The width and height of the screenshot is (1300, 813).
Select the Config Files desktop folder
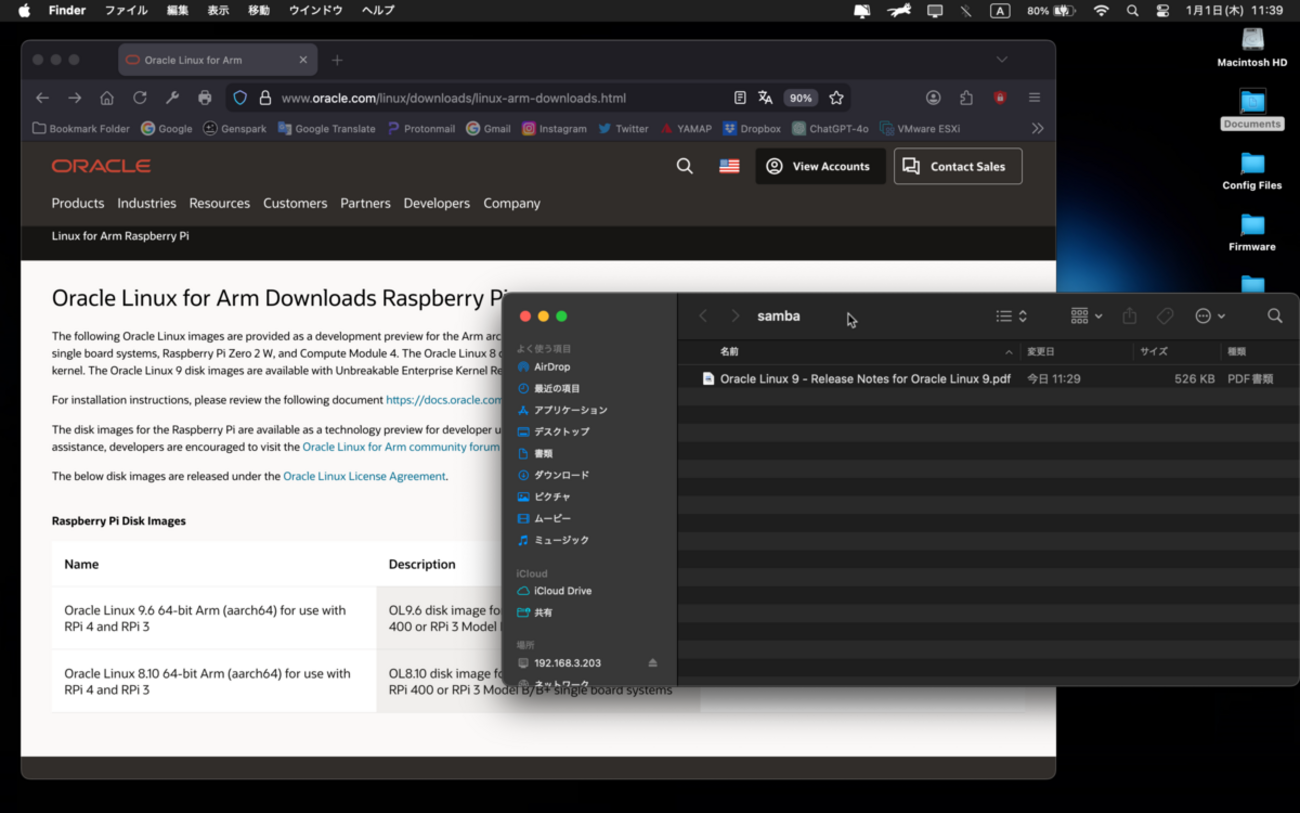tap(1252, 171)
